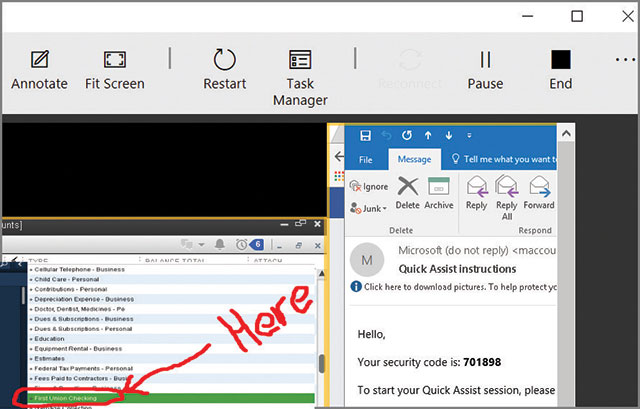Click the download pictures info bar
Image resolution: width=640 pixels, height=409 pixels.
coord(462,288)
